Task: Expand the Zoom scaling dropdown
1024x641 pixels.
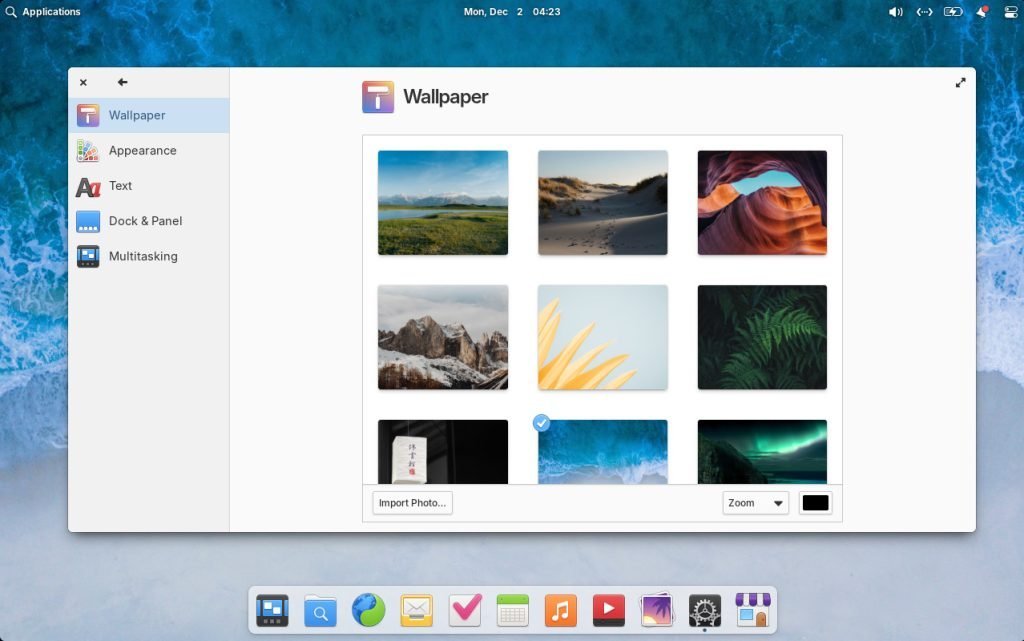Action: click(755, 503)
